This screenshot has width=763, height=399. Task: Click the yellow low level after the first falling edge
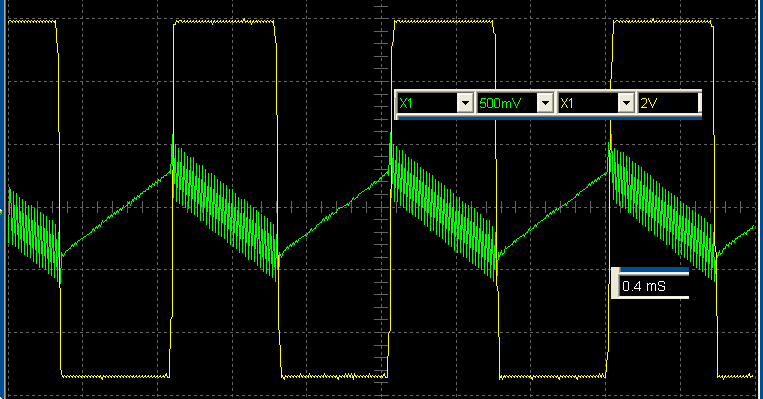[x=115, y=376]
